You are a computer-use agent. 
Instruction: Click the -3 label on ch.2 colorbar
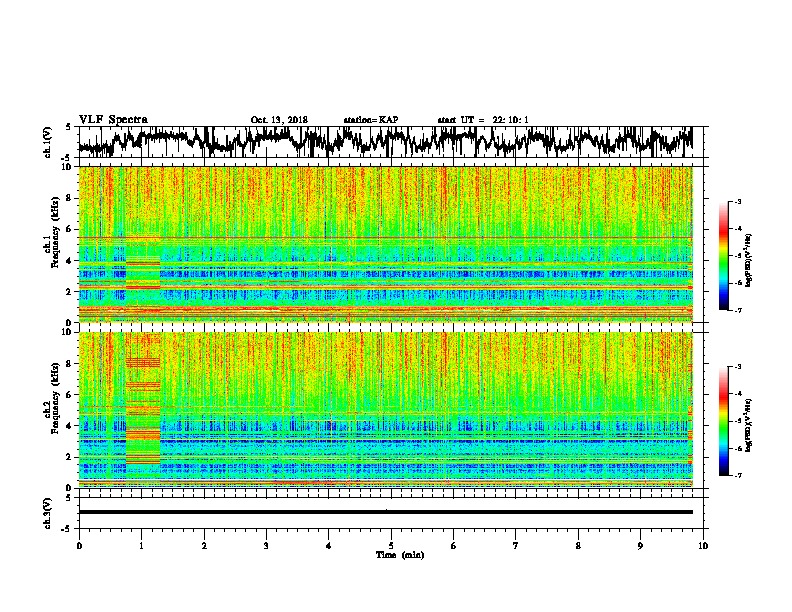pyautogui.click(x=737, y=367)
